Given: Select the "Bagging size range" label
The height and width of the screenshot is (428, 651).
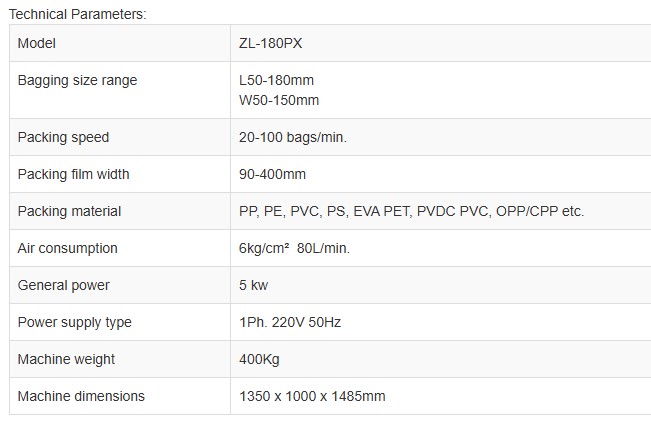Looking at the screenshot, I should (x=77, y=81).
